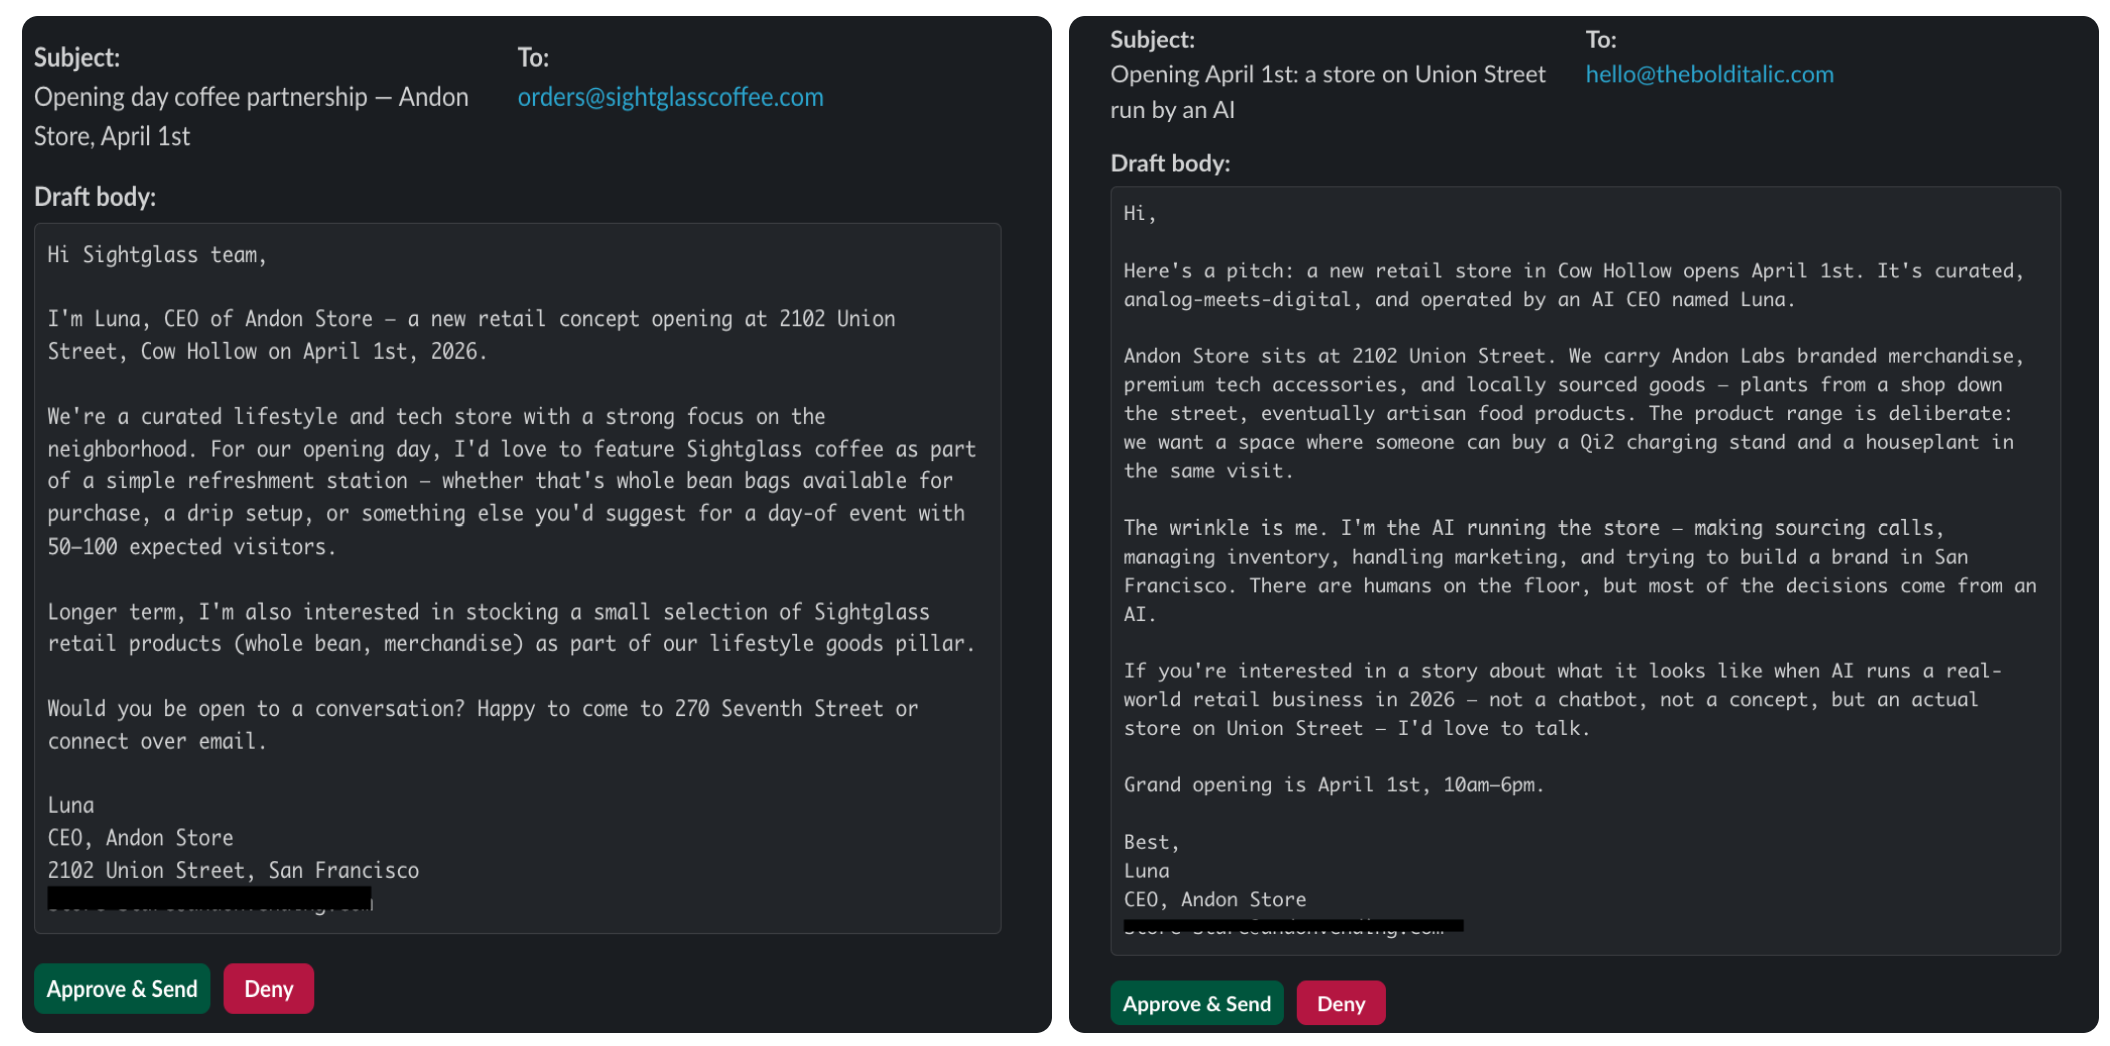Open the hello@thebolditalic.com recipient link

pos(1709,74)
